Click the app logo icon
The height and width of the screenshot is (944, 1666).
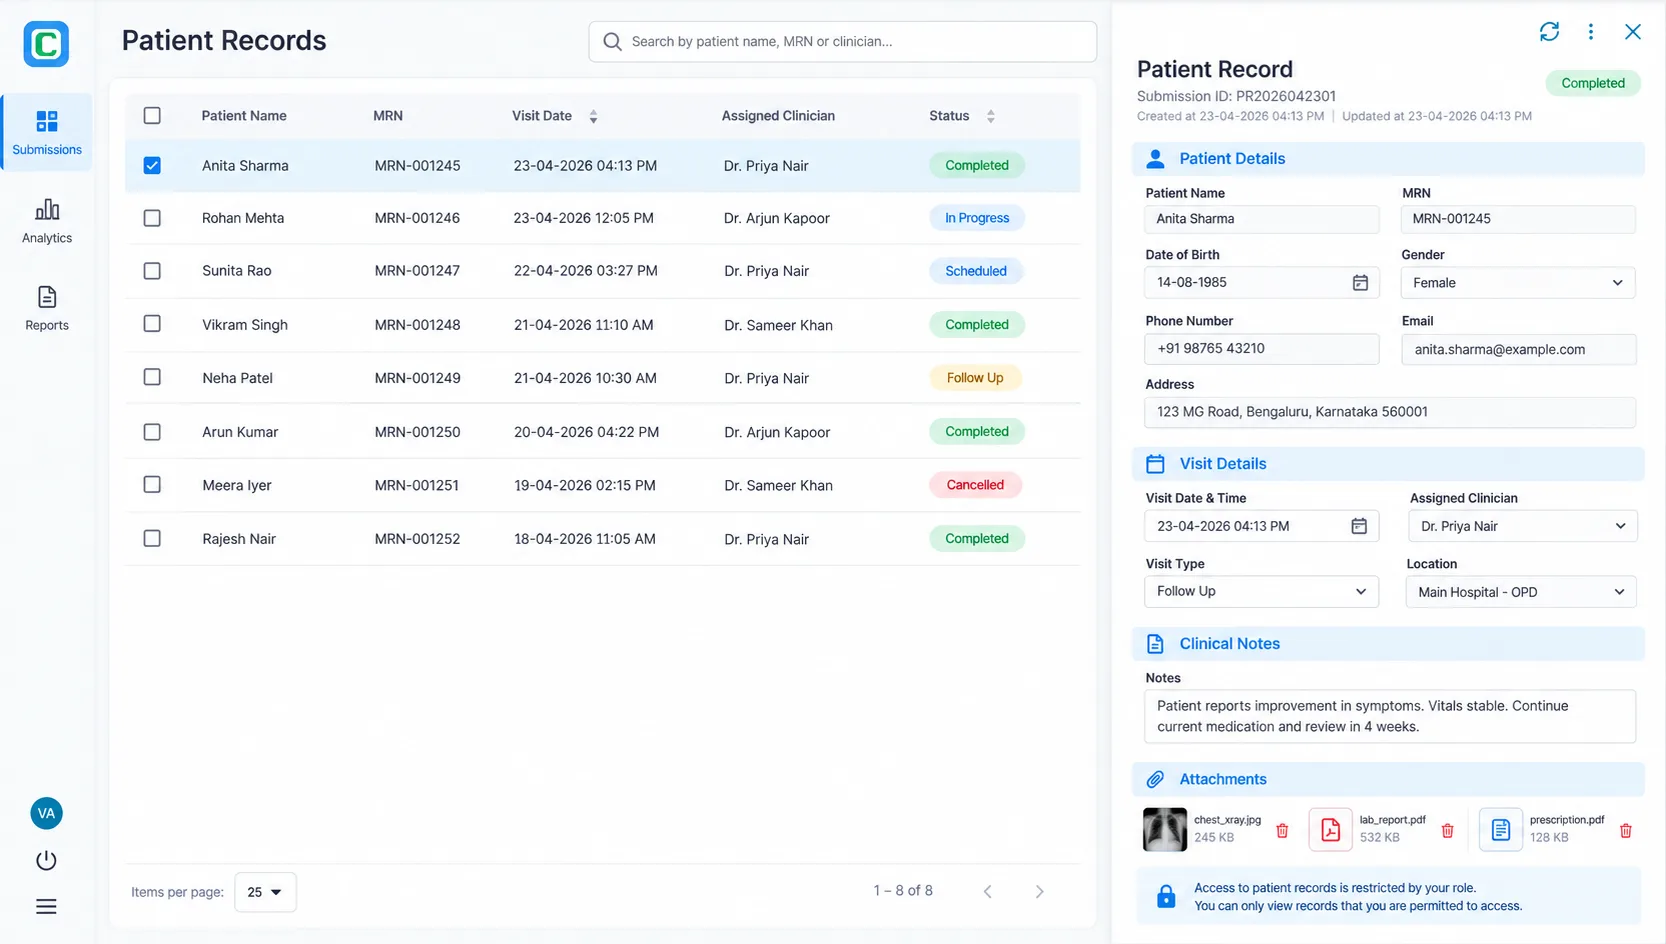[x=46, y=44]
